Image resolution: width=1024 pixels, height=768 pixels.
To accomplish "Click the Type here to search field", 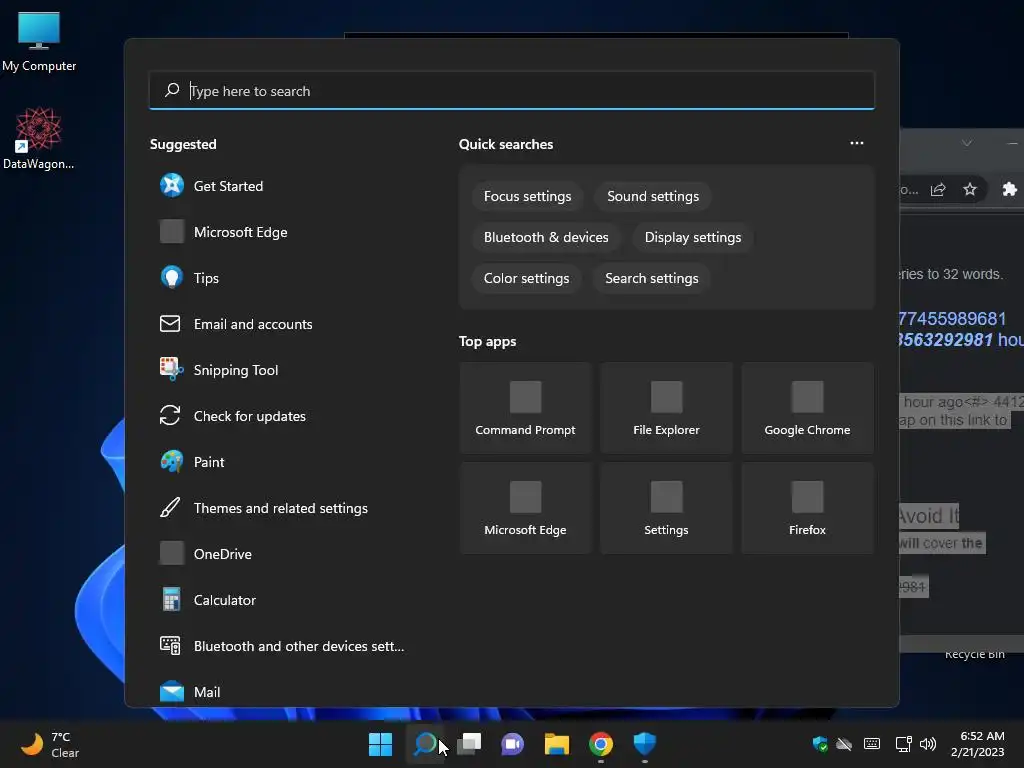I will 511,91.
